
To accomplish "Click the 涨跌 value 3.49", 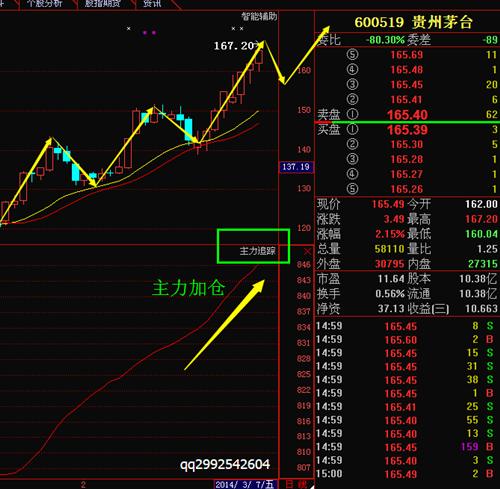I will (394, 219).
